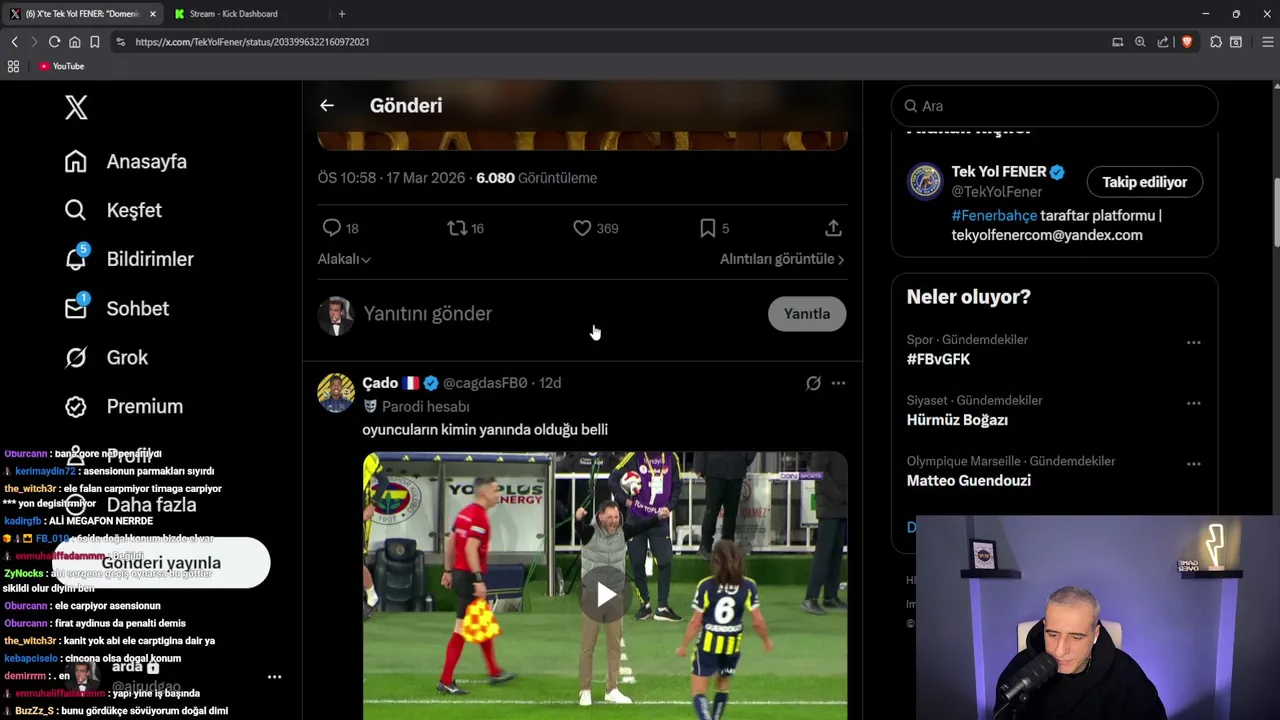Bookmark this page icon in toolbar
This screenshot has width=1280, height=720.
click(94, 42)
